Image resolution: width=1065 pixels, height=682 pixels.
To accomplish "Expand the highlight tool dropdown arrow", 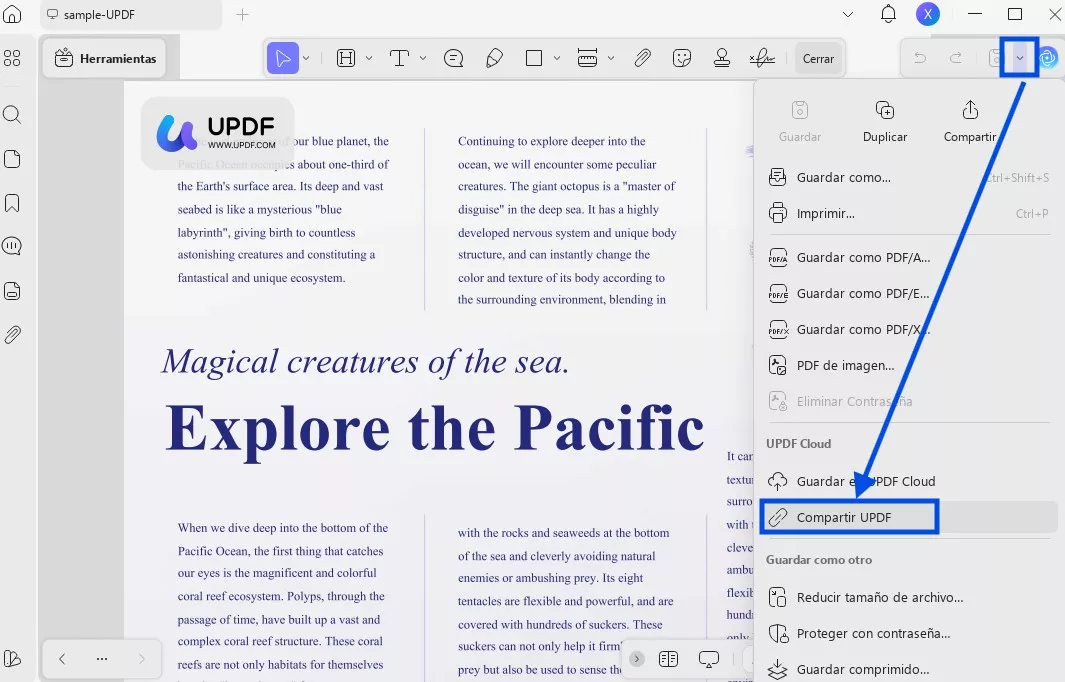I will (x=369, y=58).
